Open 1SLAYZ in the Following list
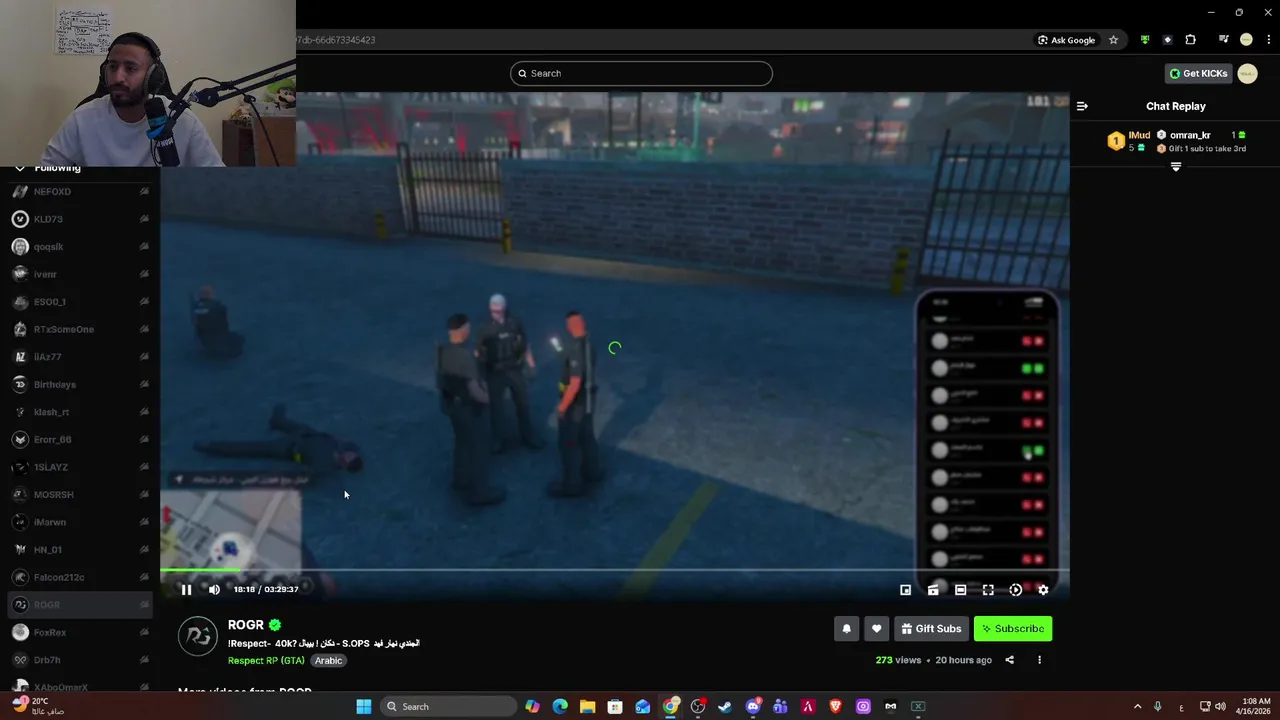The height and width of the screenshot is (720, 1280). tap(80, 467)
